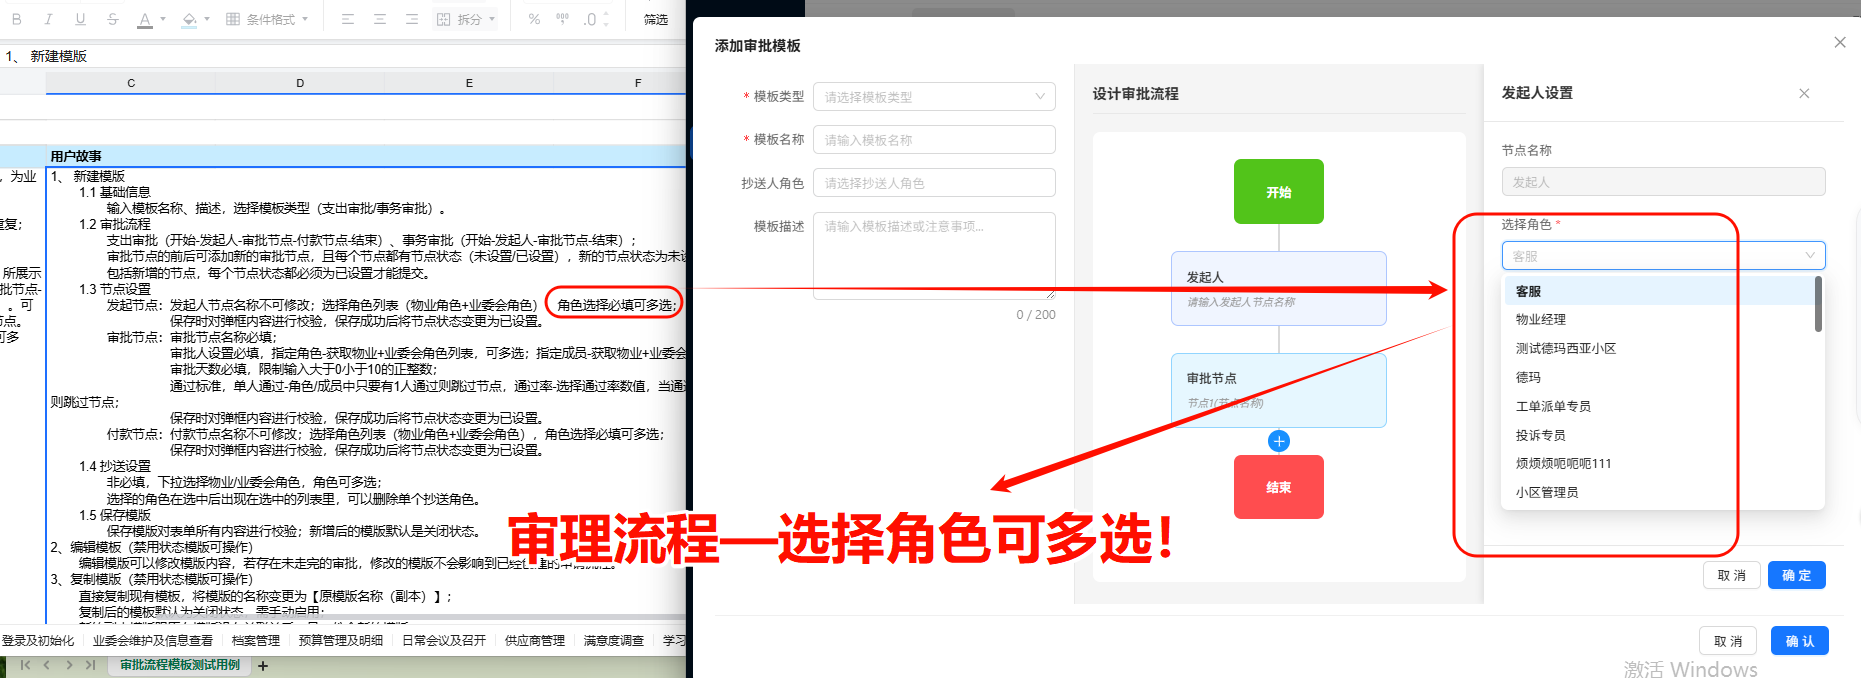Open 条件格式 conditional format dropdown
This screenshot has height=678, width=1861.
click(267, 19)
